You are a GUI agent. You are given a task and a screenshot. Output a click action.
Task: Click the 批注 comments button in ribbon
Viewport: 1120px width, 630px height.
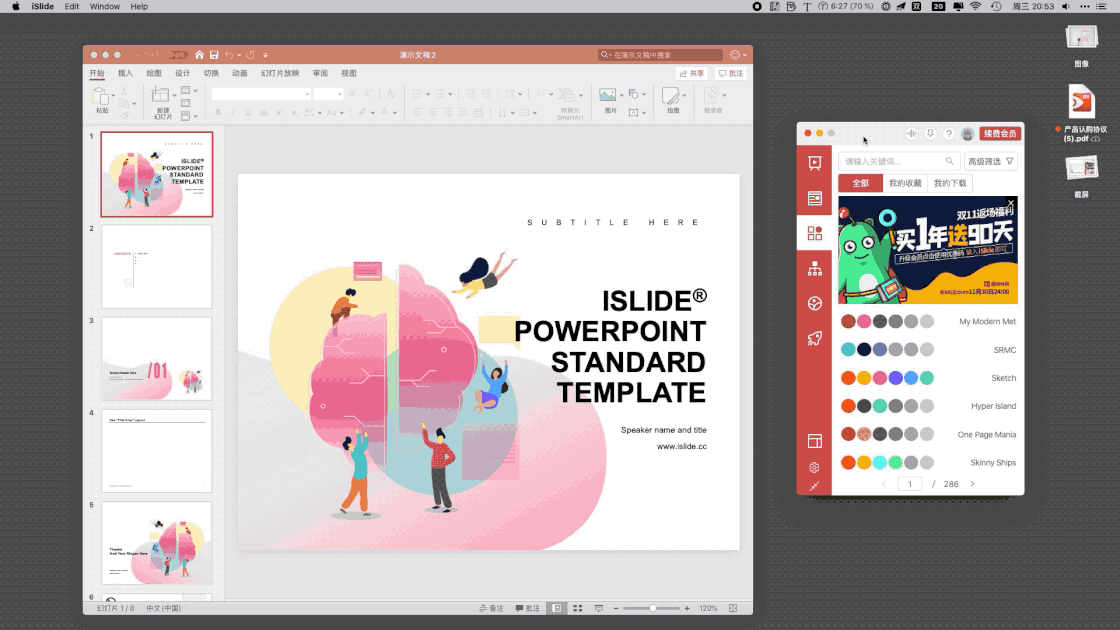click(731, 74)
